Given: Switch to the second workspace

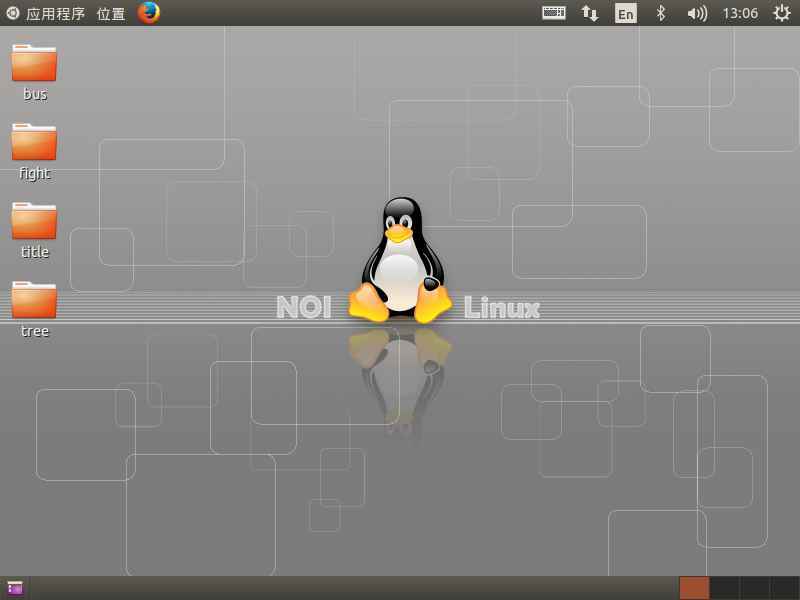Looking at the screenshot, I should pyautogui.click(x=724, y=588).
